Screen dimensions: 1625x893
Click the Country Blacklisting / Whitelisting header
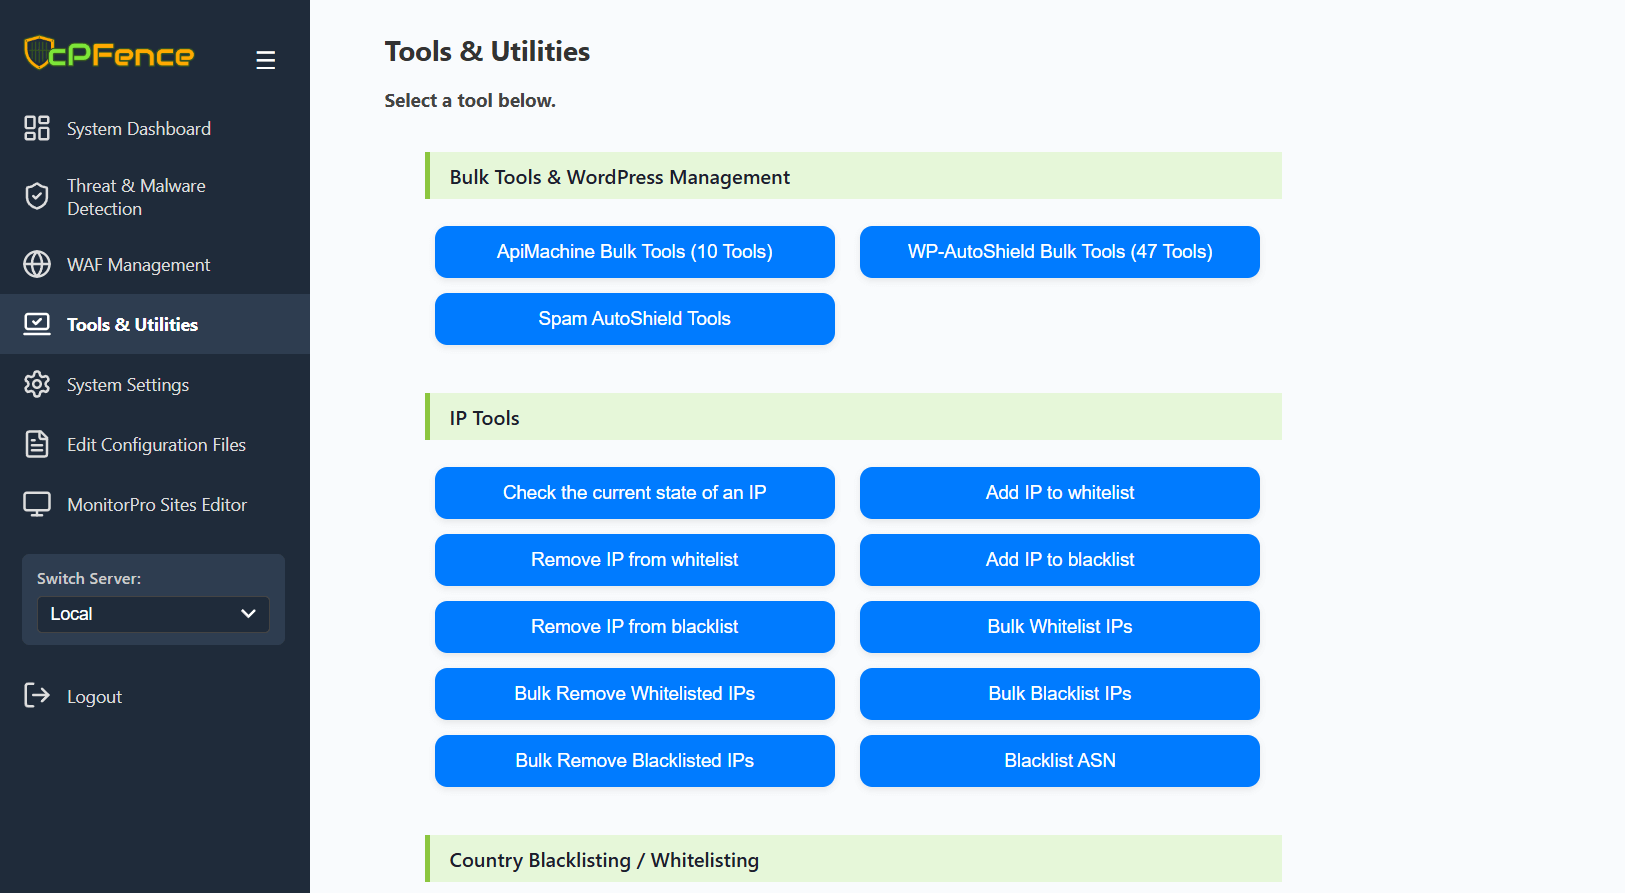pos(853,859)
